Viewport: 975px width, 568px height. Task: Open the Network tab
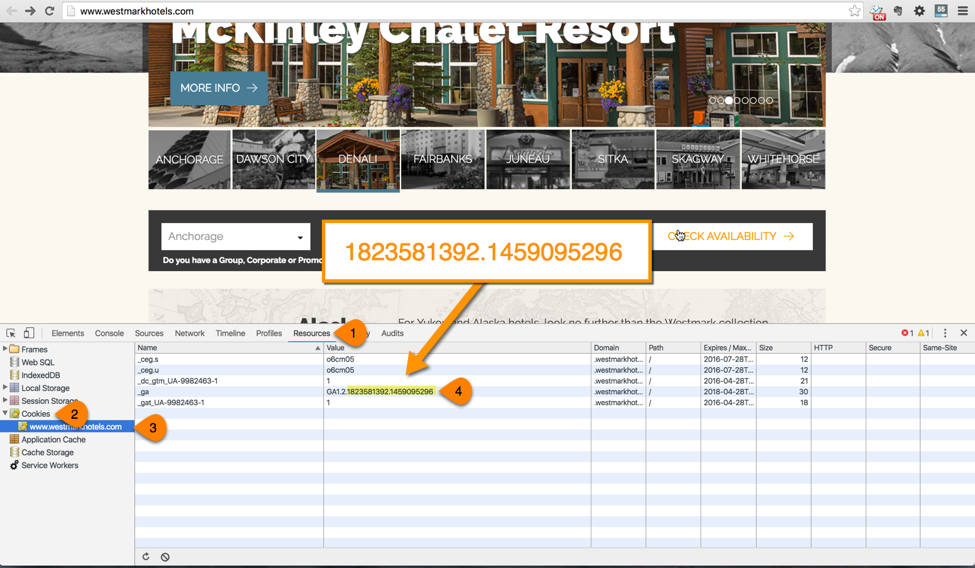pyautogui.click(x=190, y=333)
